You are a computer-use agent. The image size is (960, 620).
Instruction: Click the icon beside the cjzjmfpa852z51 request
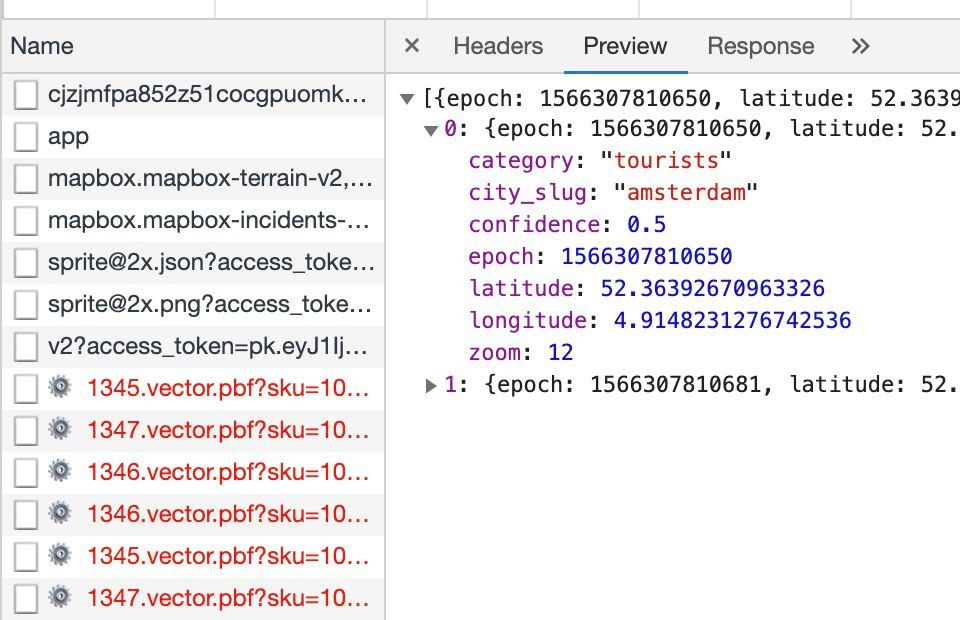pos(26,96)
